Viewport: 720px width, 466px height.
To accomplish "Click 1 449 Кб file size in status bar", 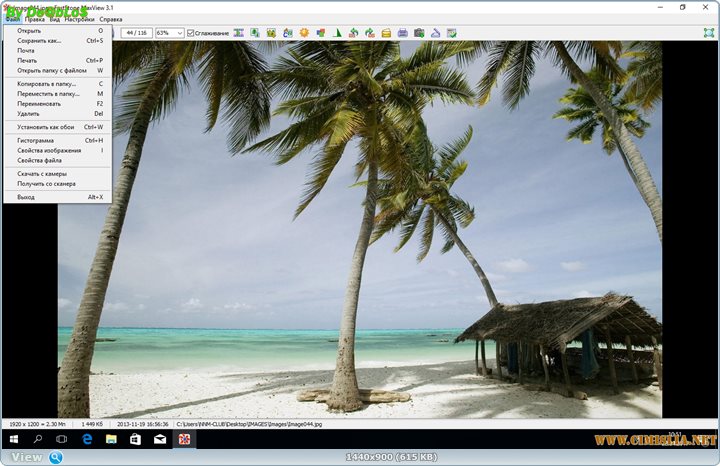I will (x=92, y=424).
